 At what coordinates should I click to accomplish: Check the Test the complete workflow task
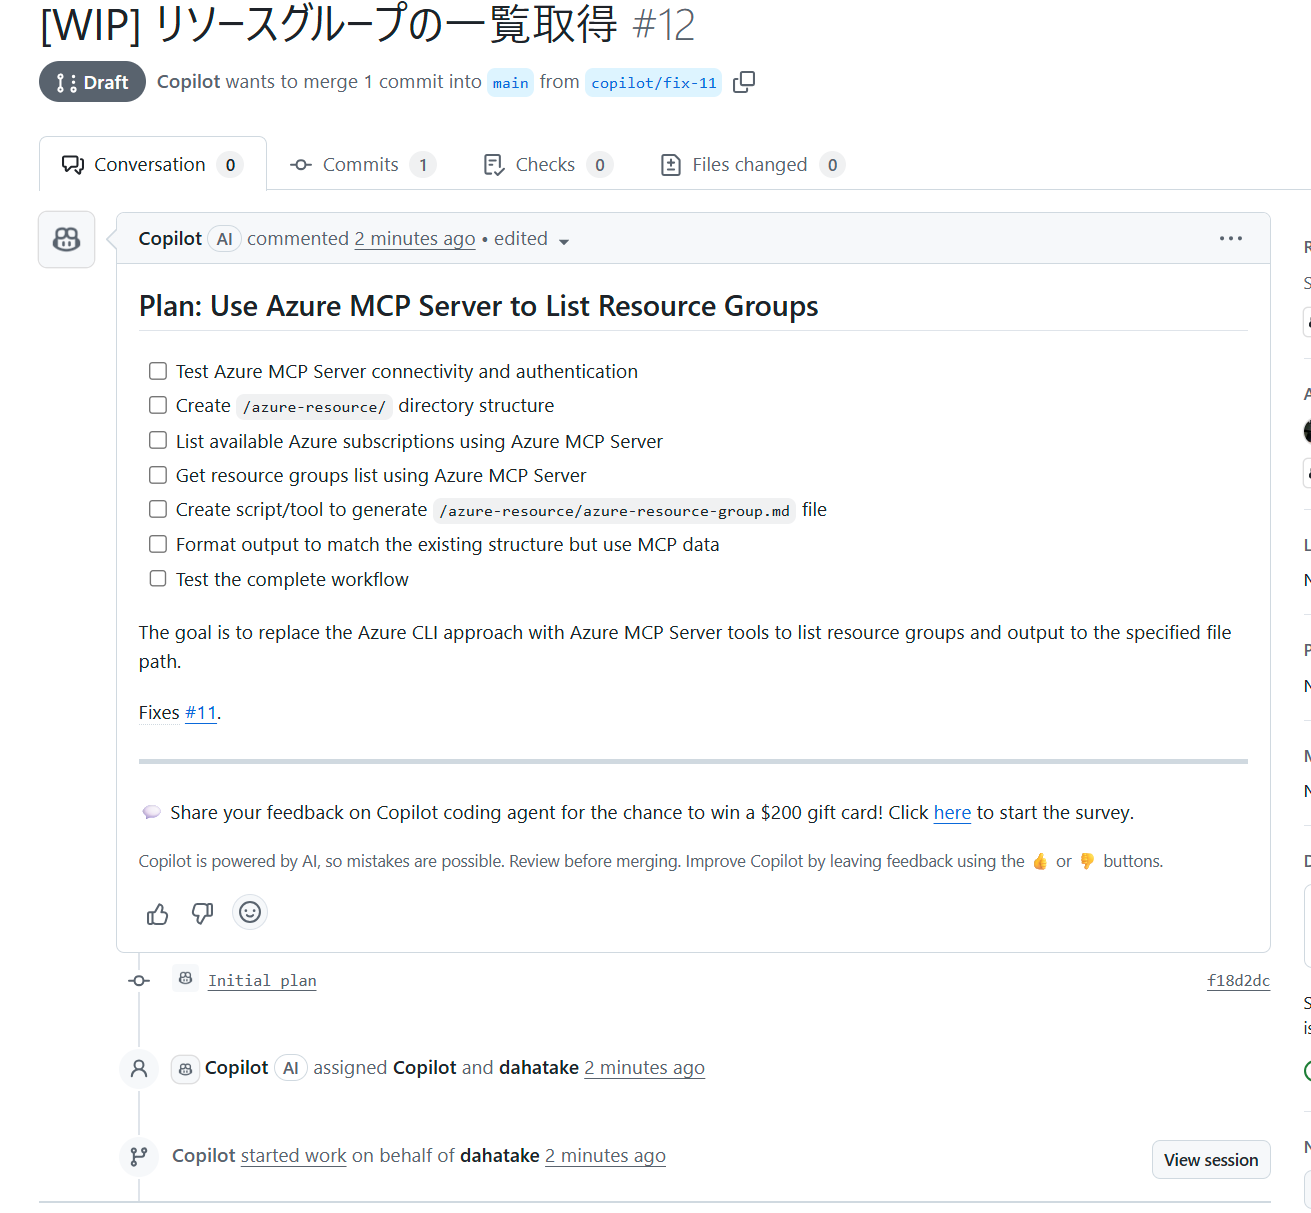[x=158, y=578]
